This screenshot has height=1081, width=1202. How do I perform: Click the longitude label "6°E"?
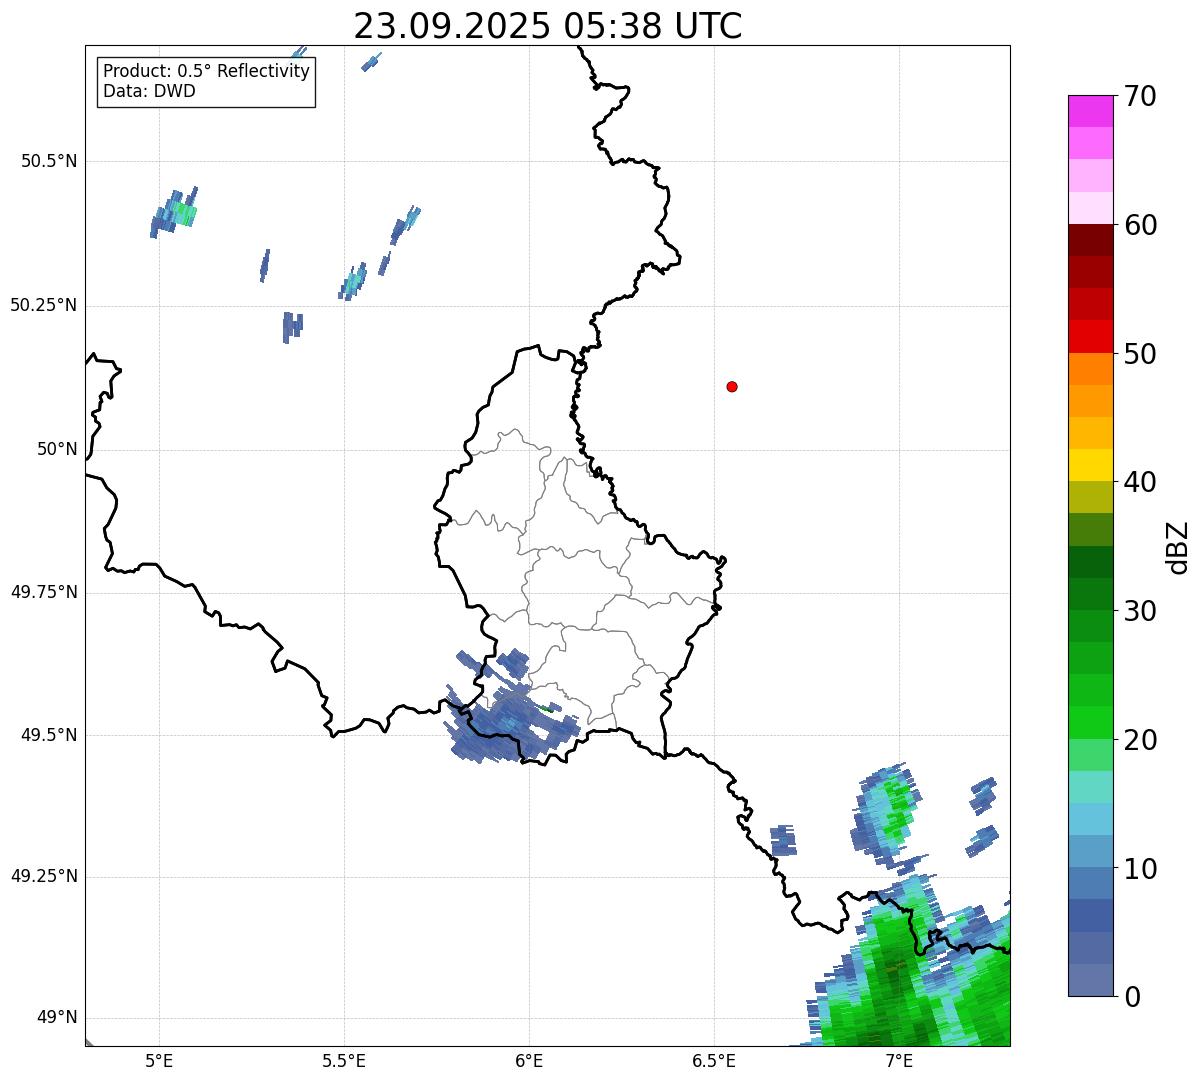coord(529,1060)
